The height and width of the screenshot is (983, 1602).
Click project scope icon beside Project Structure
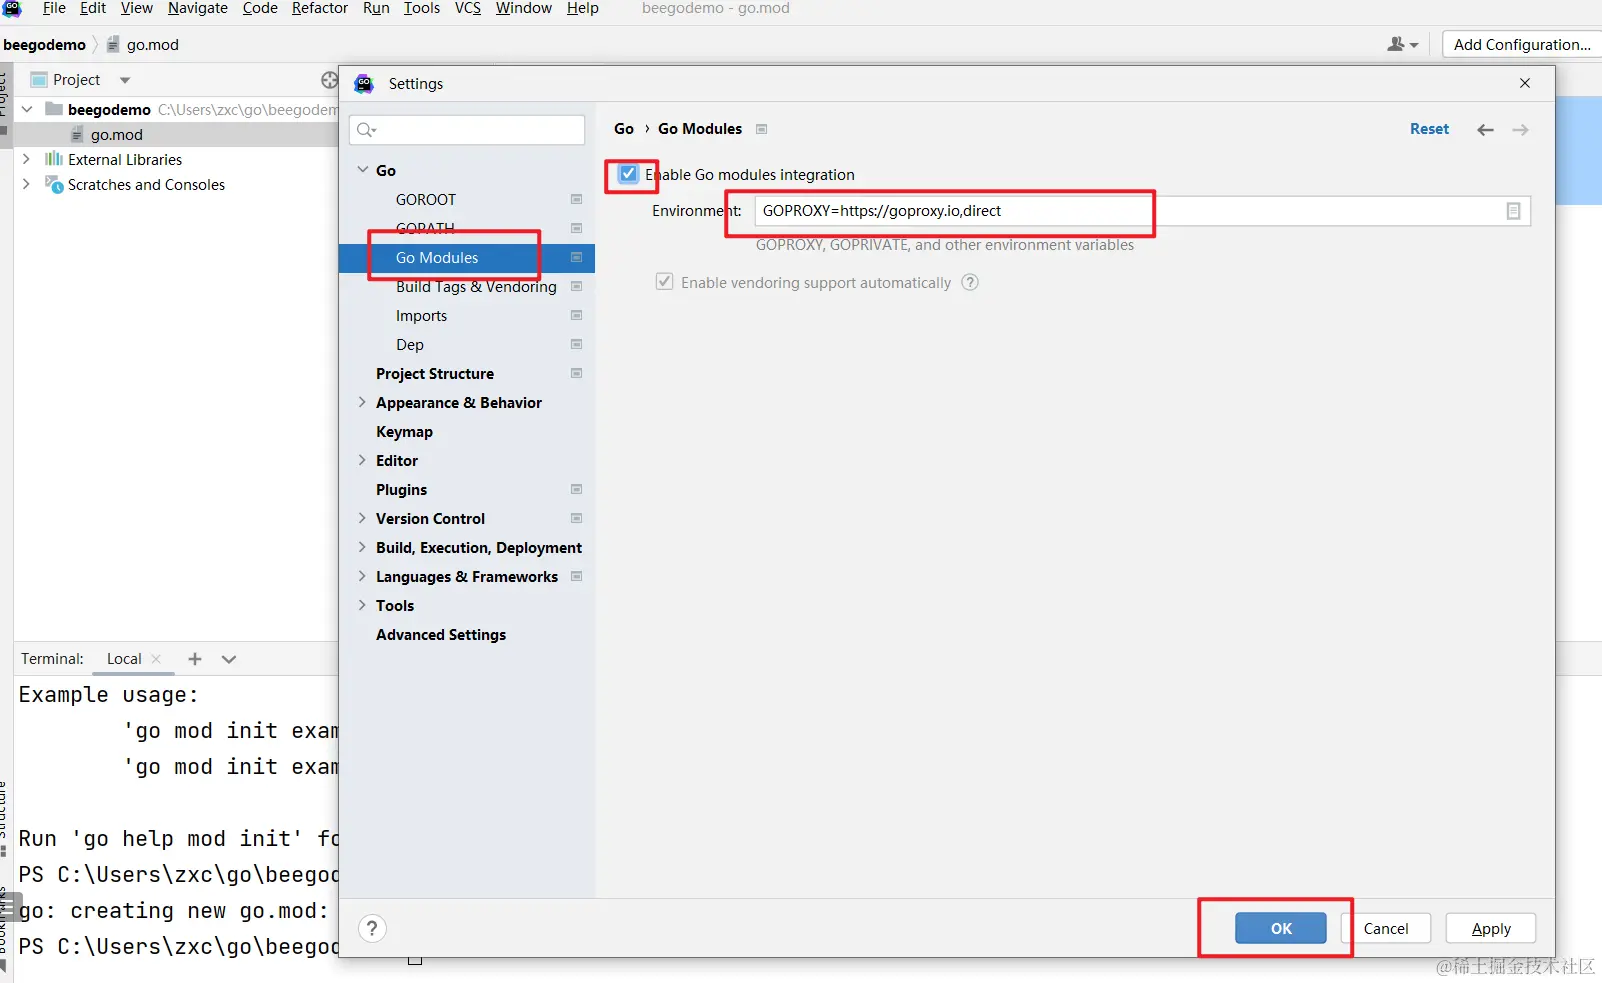[576, 373]
